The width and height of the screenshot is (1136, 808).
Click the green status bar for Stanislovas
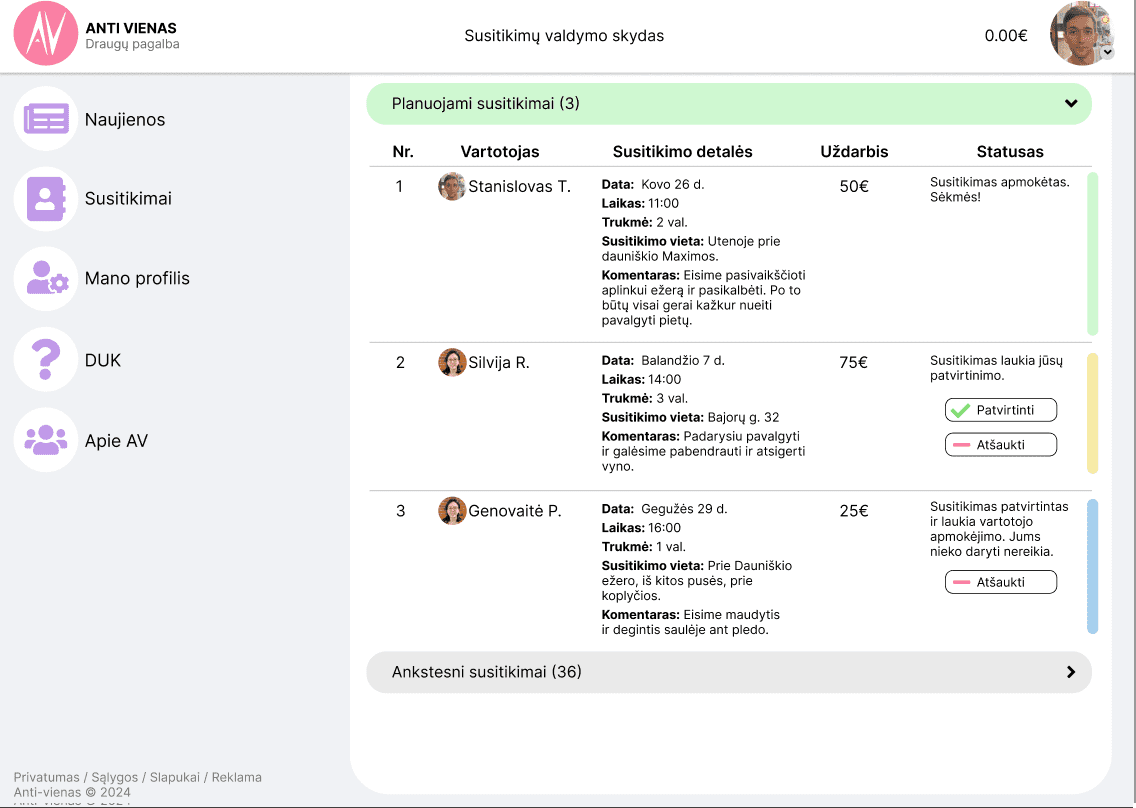point(1093,254)
